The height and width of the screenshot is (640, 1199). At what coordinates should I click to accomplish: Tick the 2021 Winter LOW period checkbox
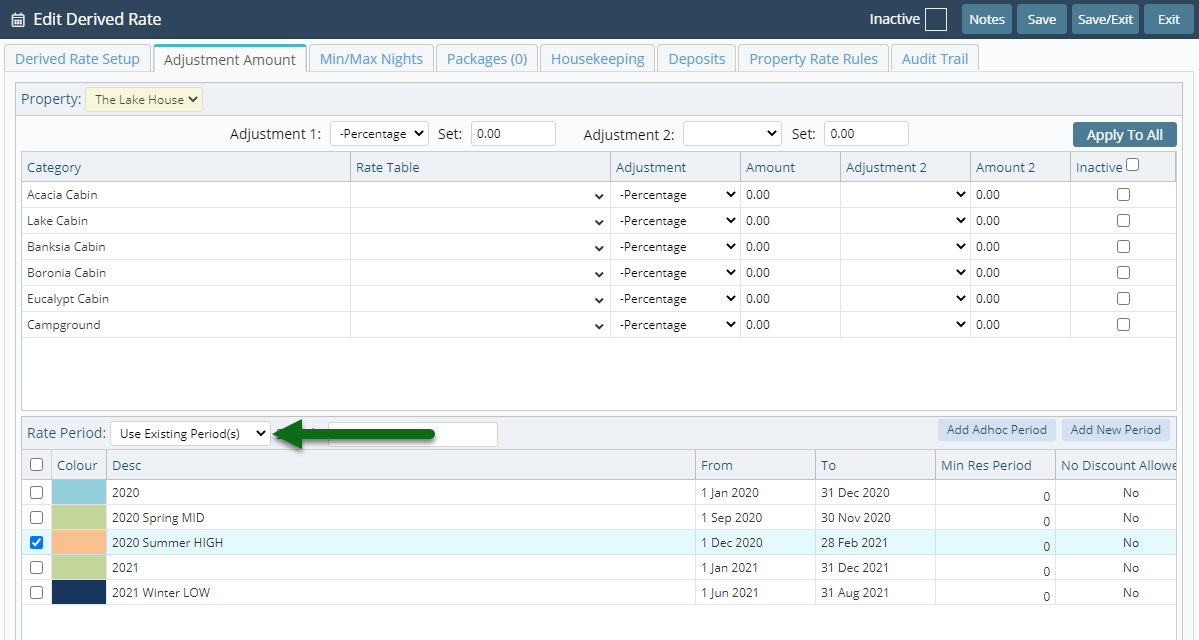(x=36, y=593)
